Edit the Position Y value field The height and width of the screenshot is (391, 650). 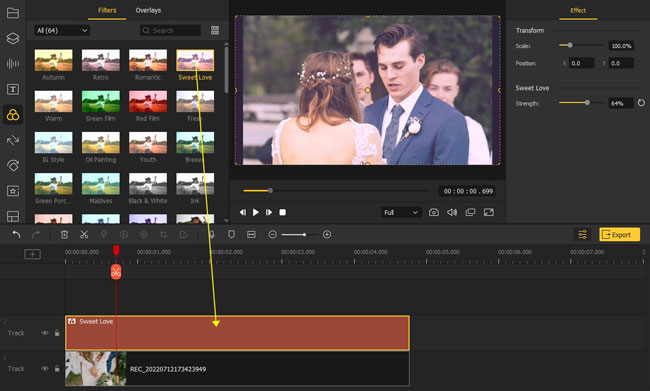[x=621, y=63]
